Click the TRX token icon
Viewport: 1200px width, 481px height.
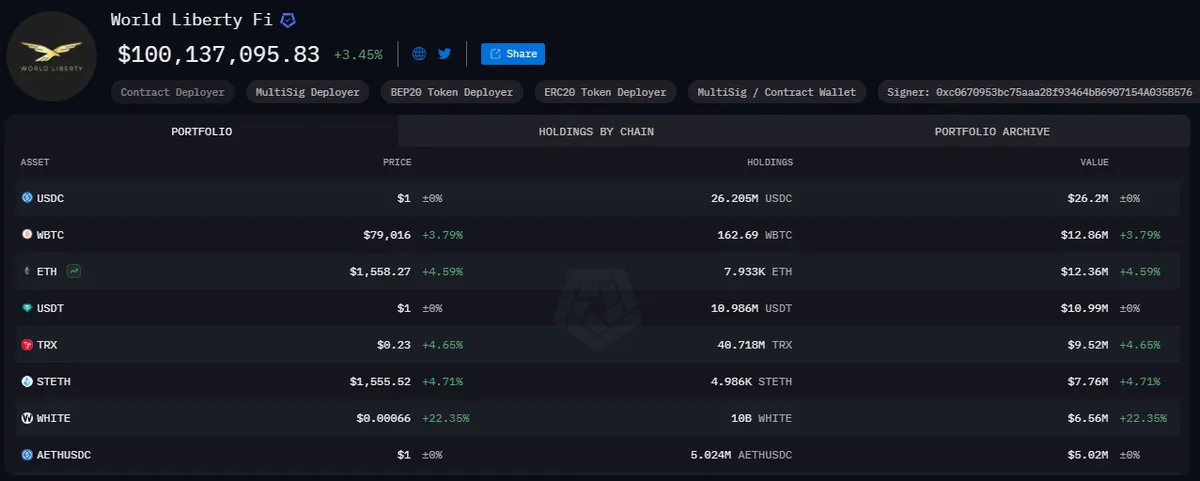click(x=27, y=345)
